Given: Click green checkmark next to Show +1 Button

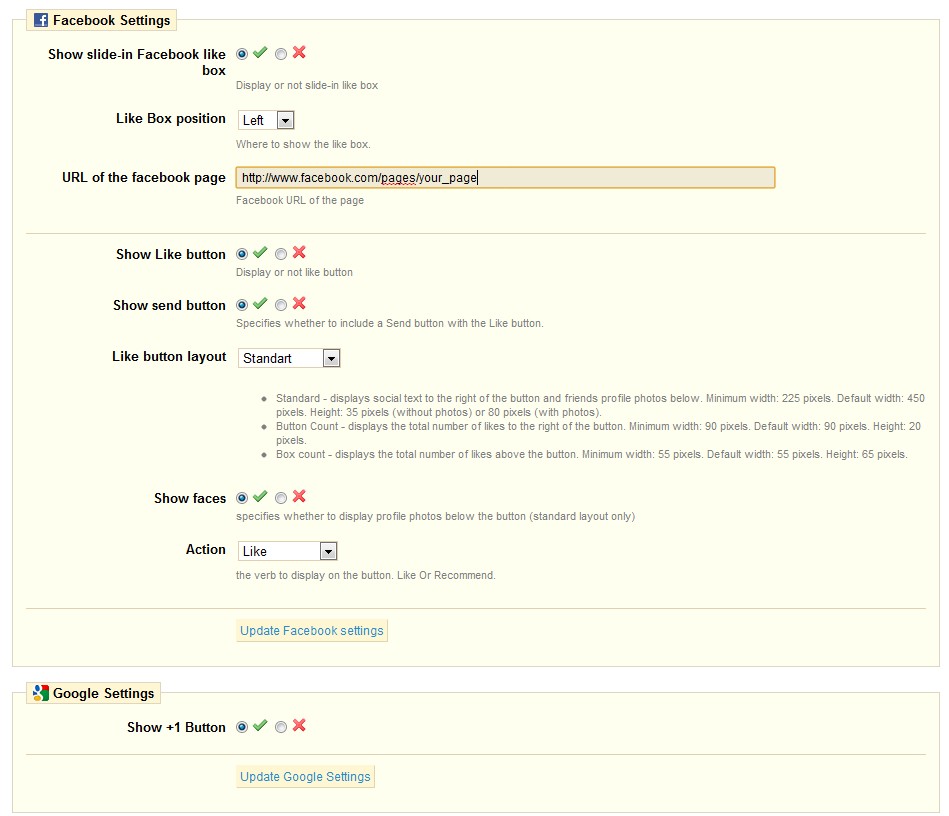Looking at the screenshot, I should [x=260, y=725].
